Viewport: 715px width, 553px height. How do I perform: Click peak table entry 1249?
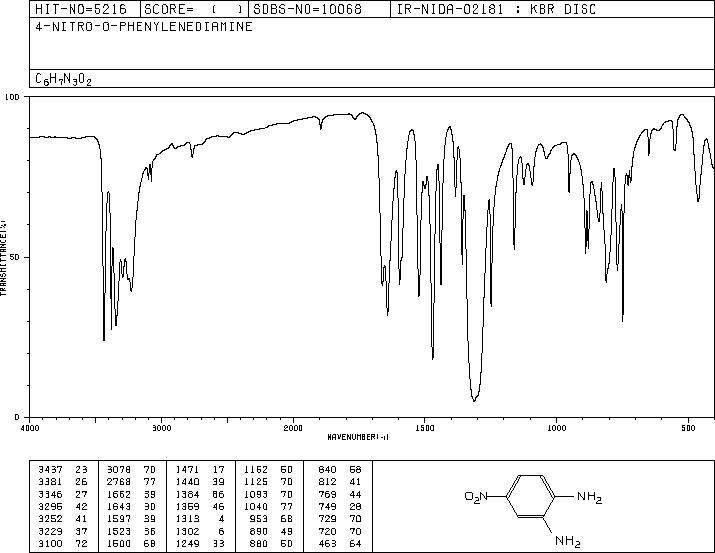(187, 543)
